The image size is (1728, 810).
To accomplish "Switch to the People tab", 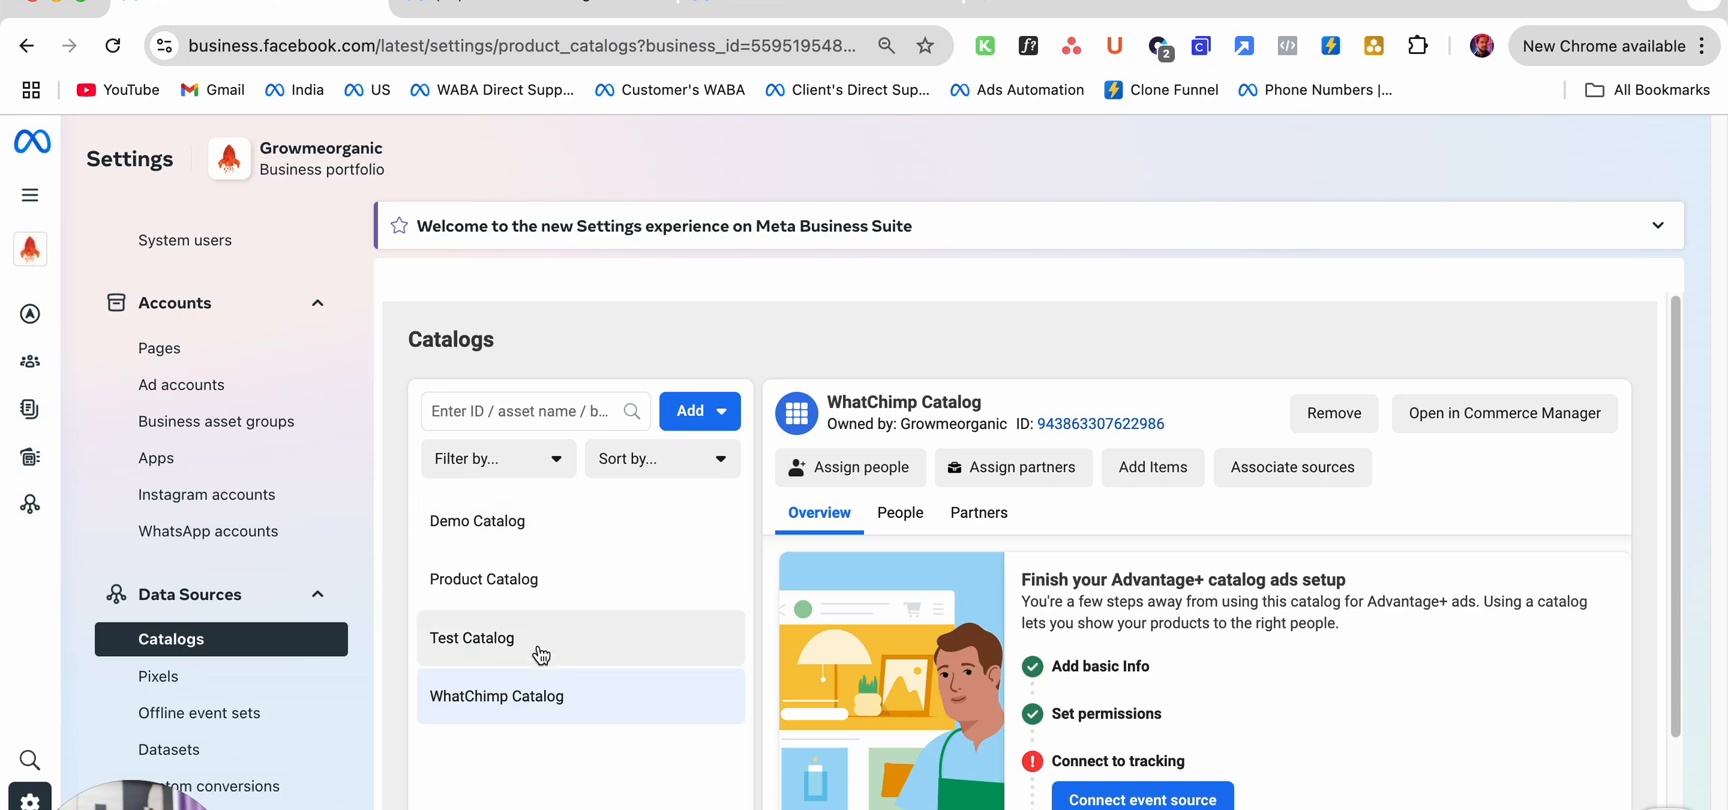I will [x=900, y=513].
